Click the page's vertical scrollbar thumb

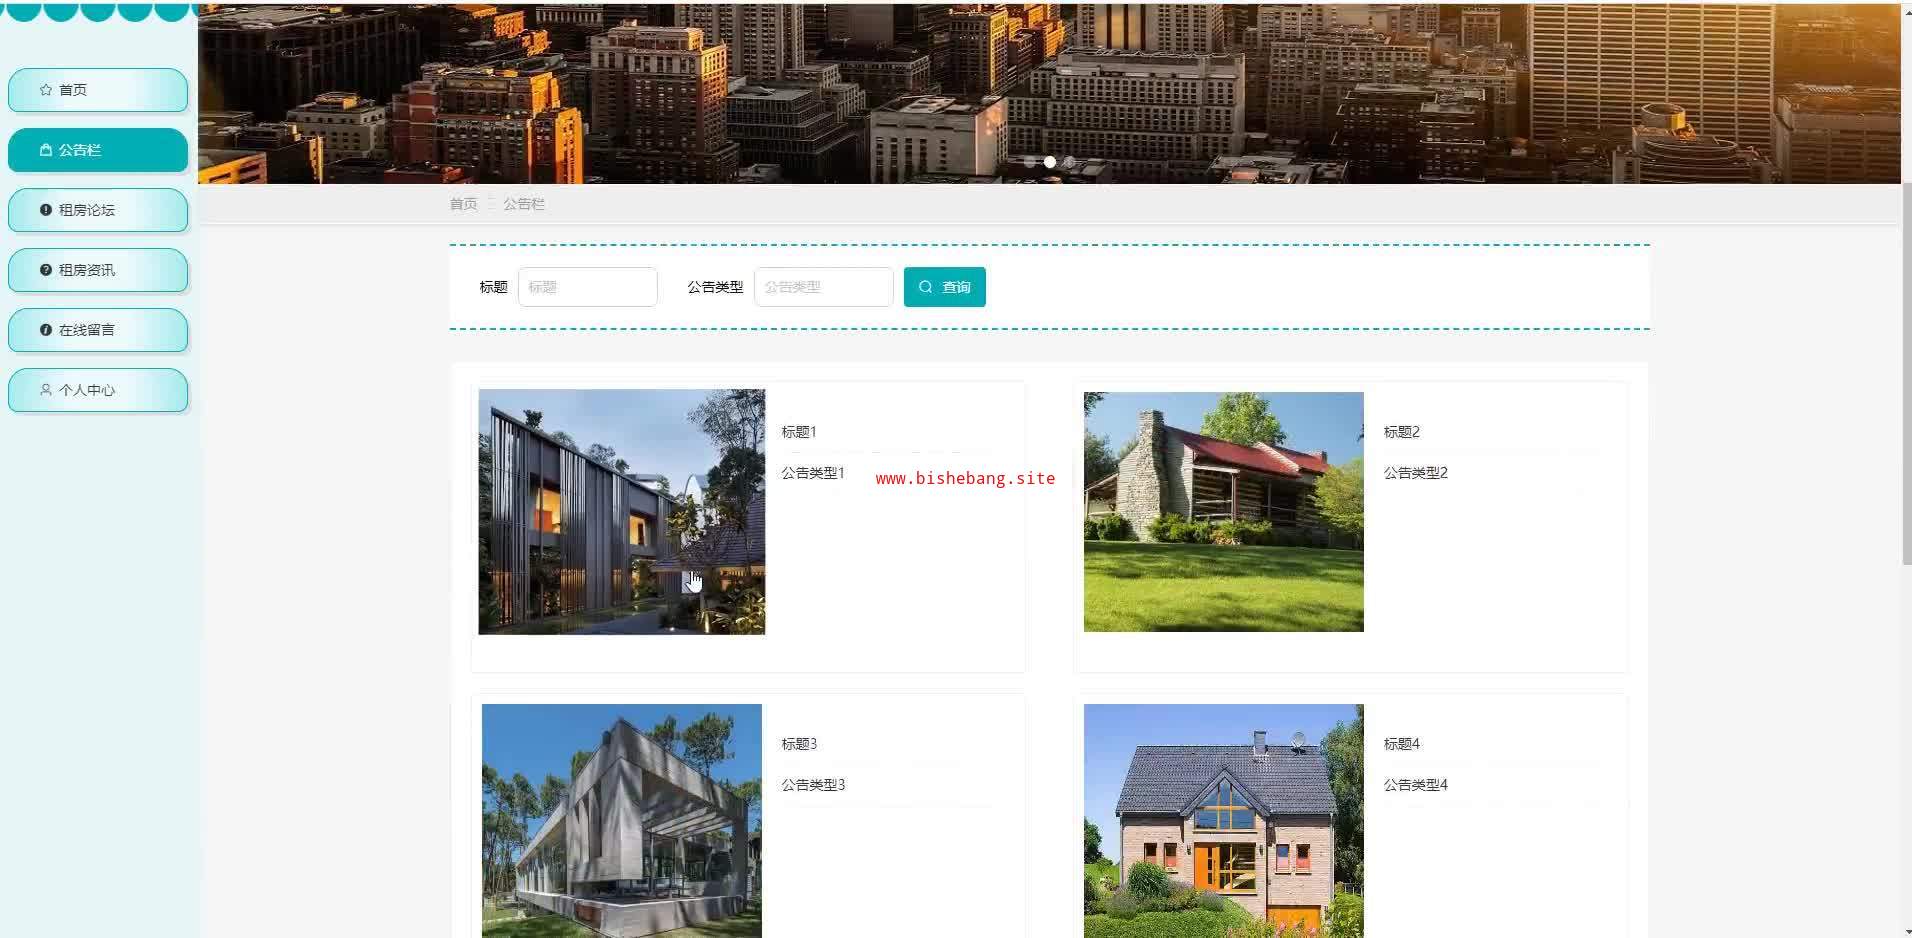1906,374
